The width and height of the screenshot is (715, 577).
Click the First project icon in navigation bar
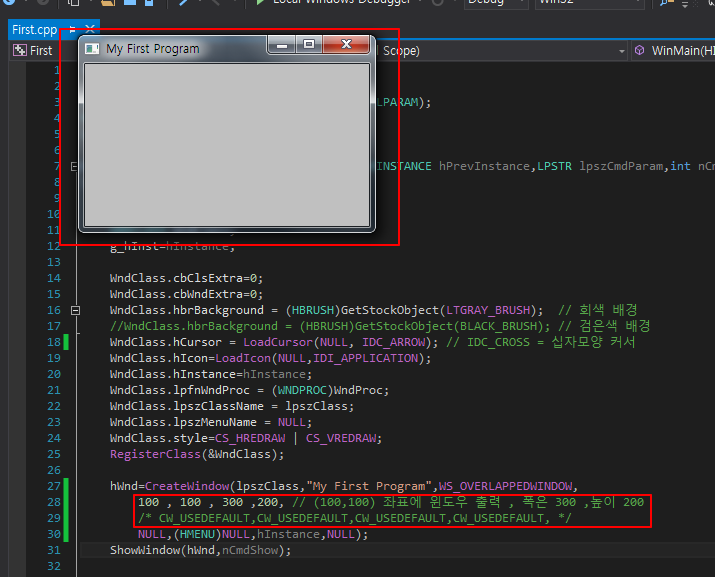(x=20, y=51)
